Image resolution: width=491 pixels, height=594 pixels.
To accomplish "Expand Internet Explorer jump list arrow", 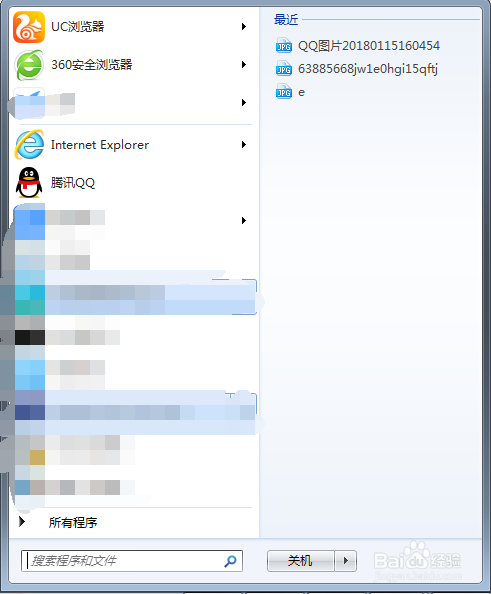I will click(x=244, y=144).
